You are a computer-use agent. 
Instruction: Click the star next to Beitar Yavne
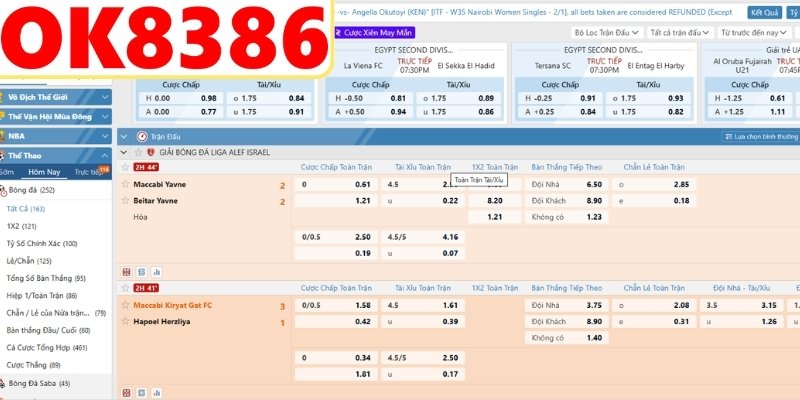click(x=125, y=201)
